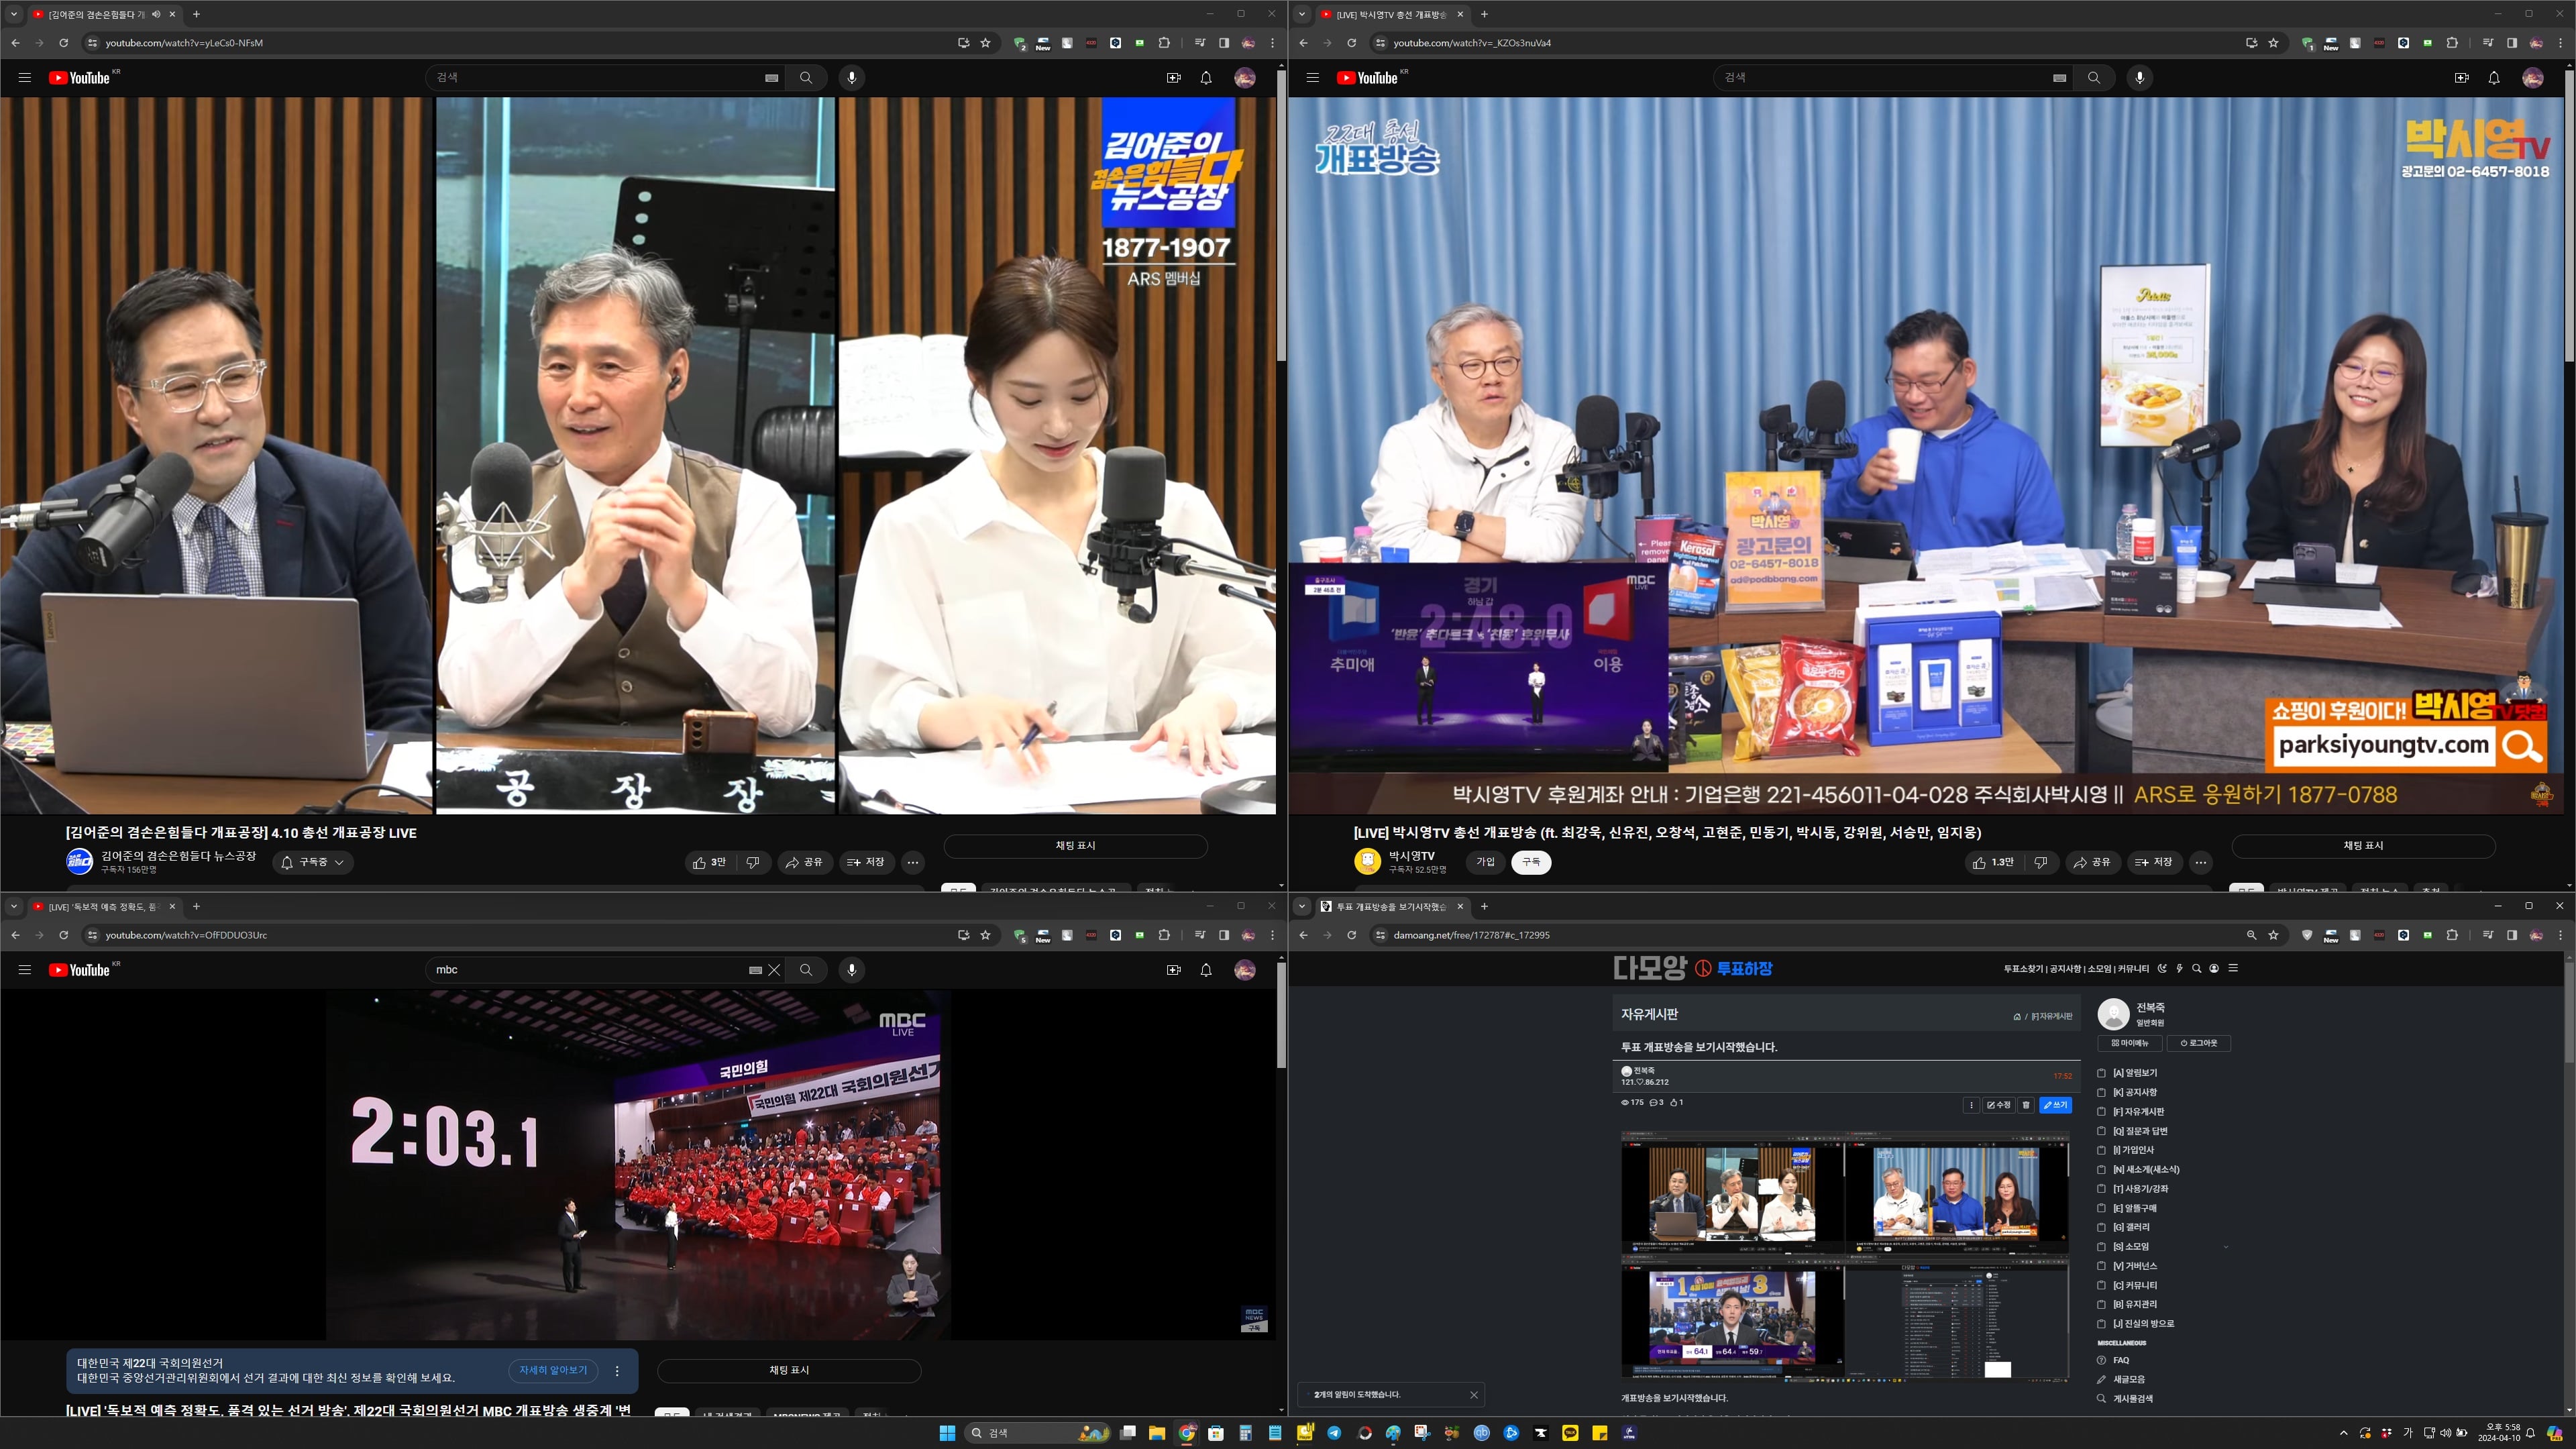The width and height of the screenshot is (2576, 1449).
Task: Click 채팅 표시 under 김어준 video
Action: pyautogui.click(x=1075, y=846)
